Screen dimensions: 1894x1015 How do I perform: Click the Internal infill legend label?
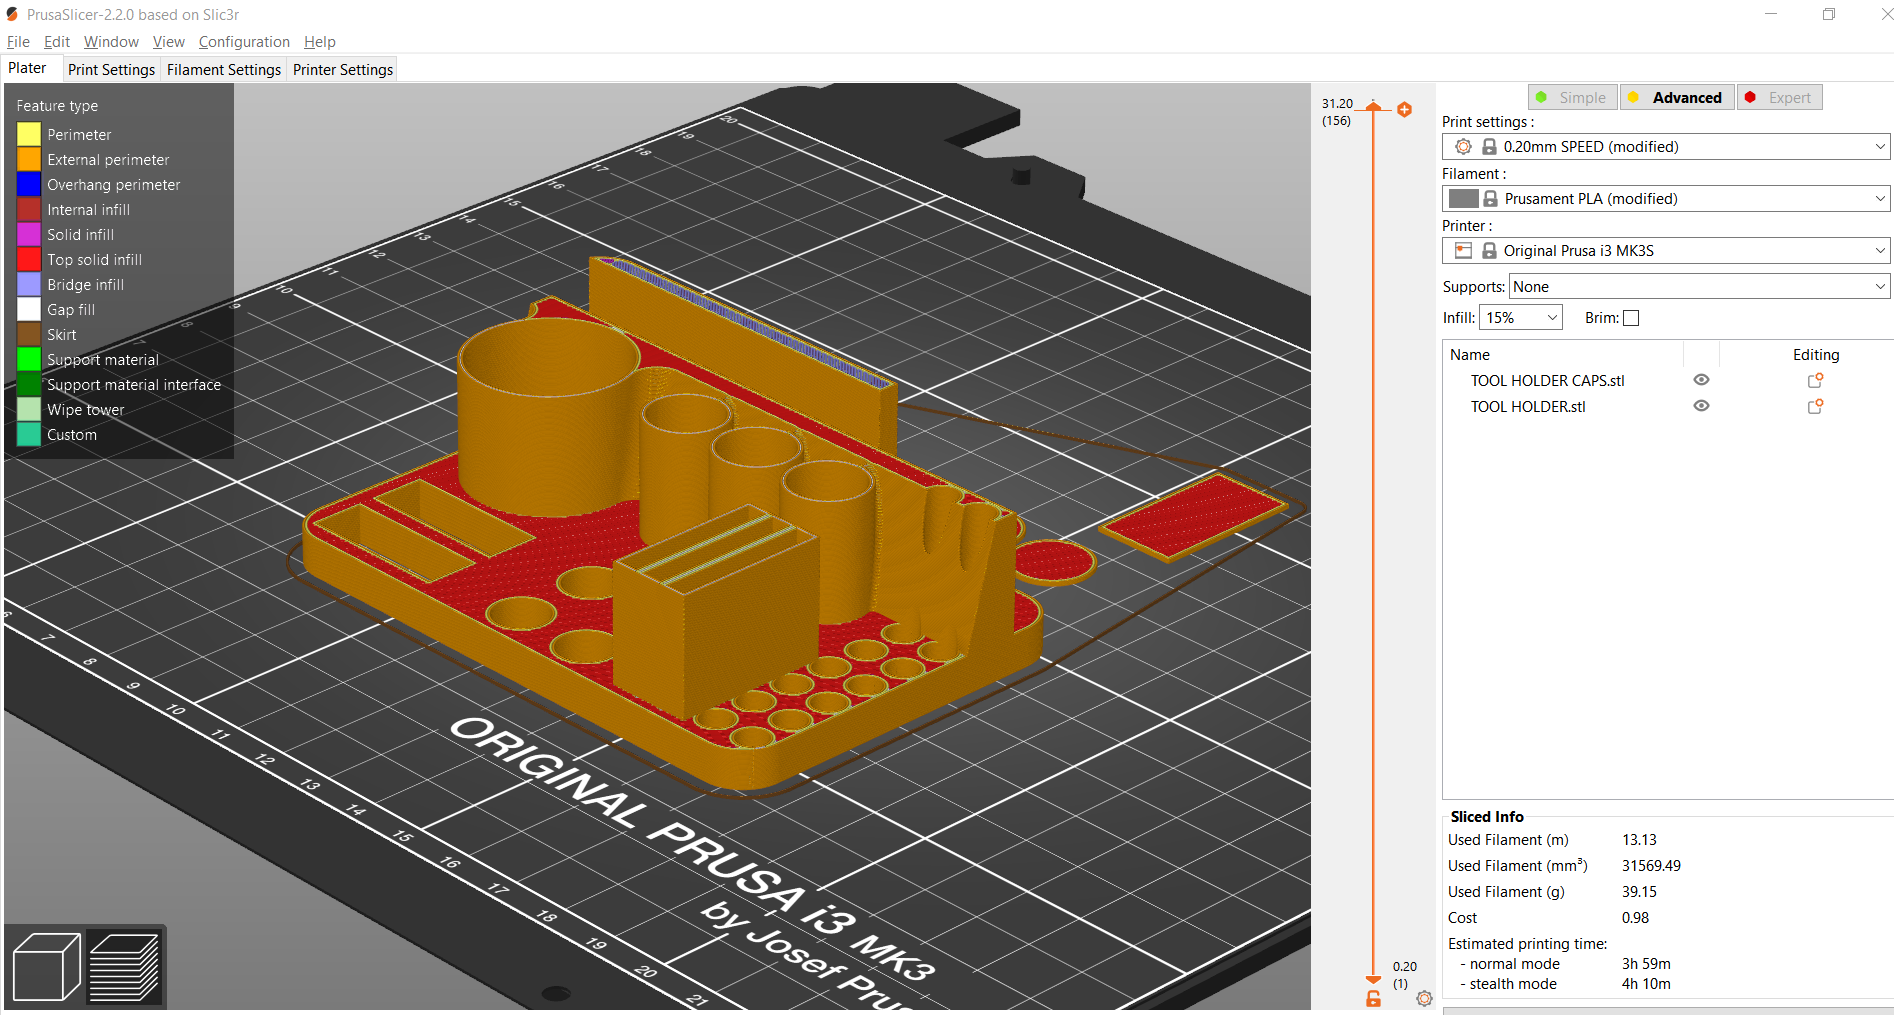(88, 210)
